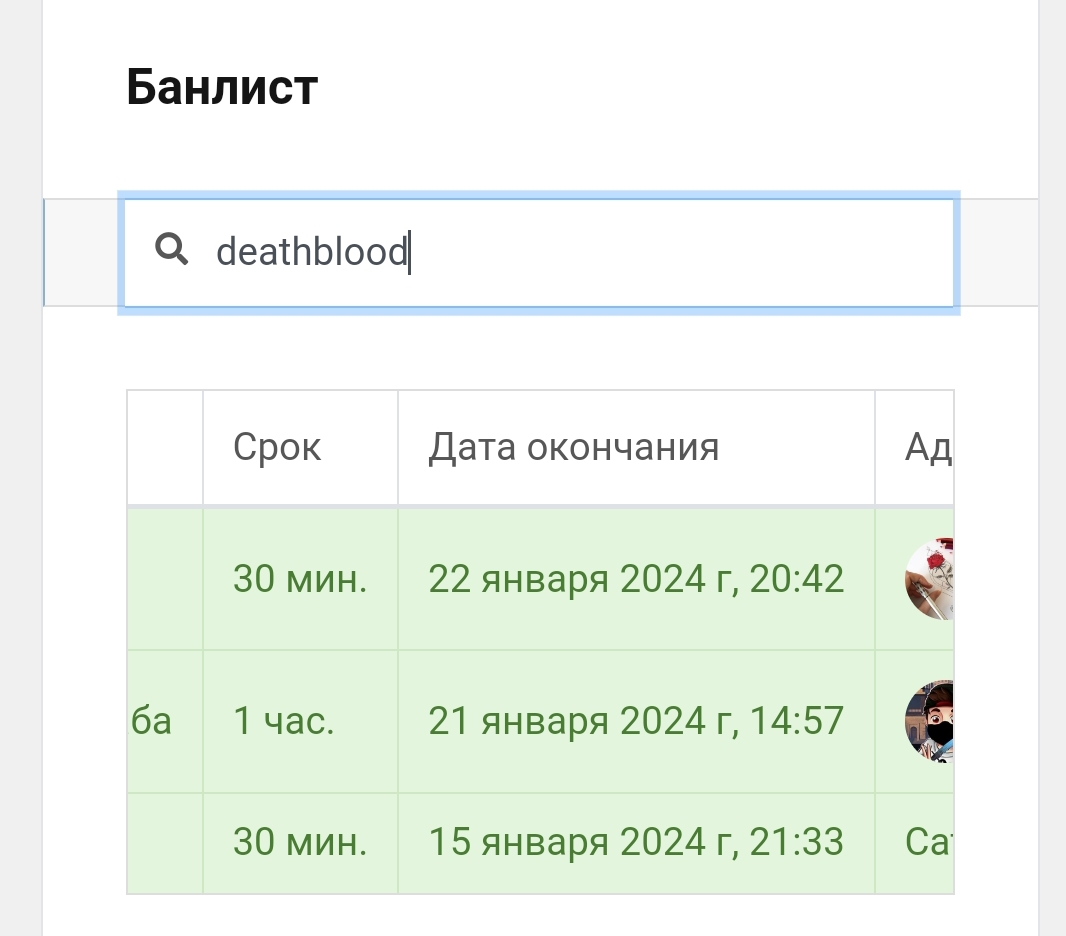The image size is (1066, 936).
Task: Select the 21 января 2024 г, 14:57 date cell
Action: [x=636, y=721]
